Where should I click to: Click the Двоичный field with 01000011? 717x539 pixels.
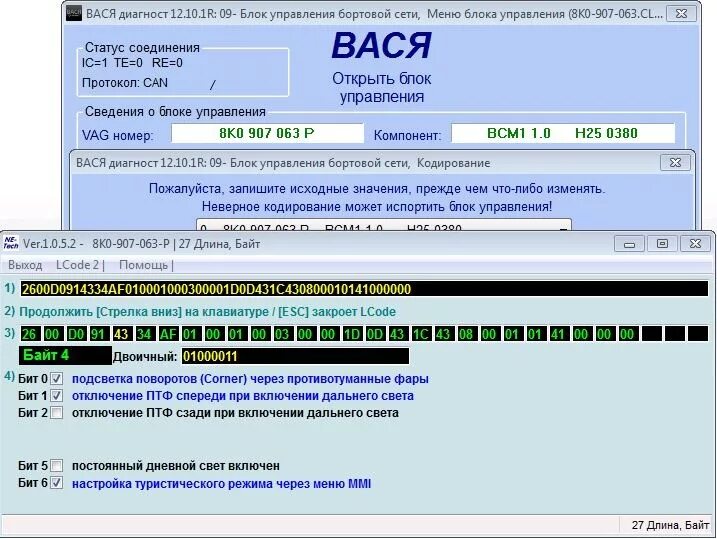[x=295, y=356]
